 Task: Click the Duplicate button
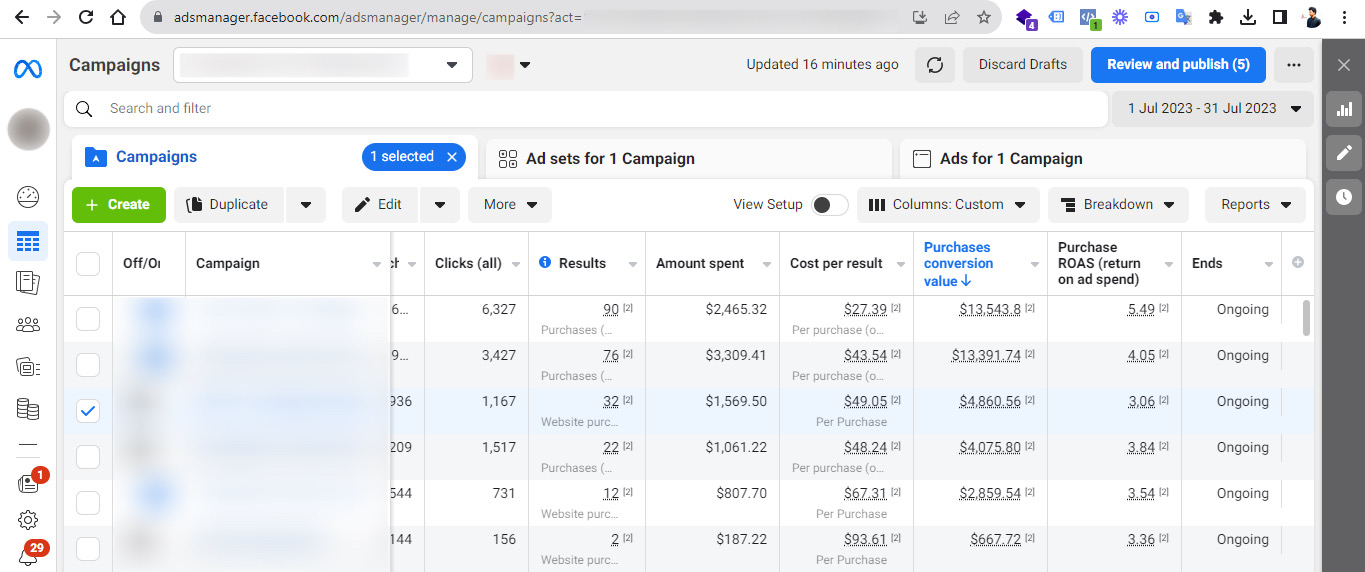229,205
